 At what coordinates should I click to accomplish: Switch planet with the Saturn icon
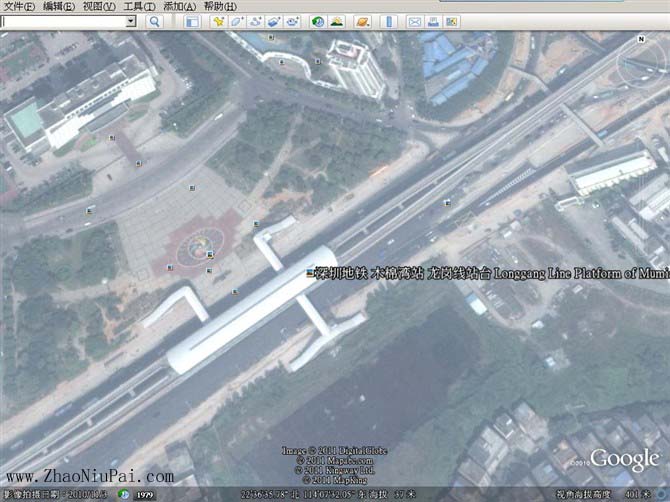(362, 21)
